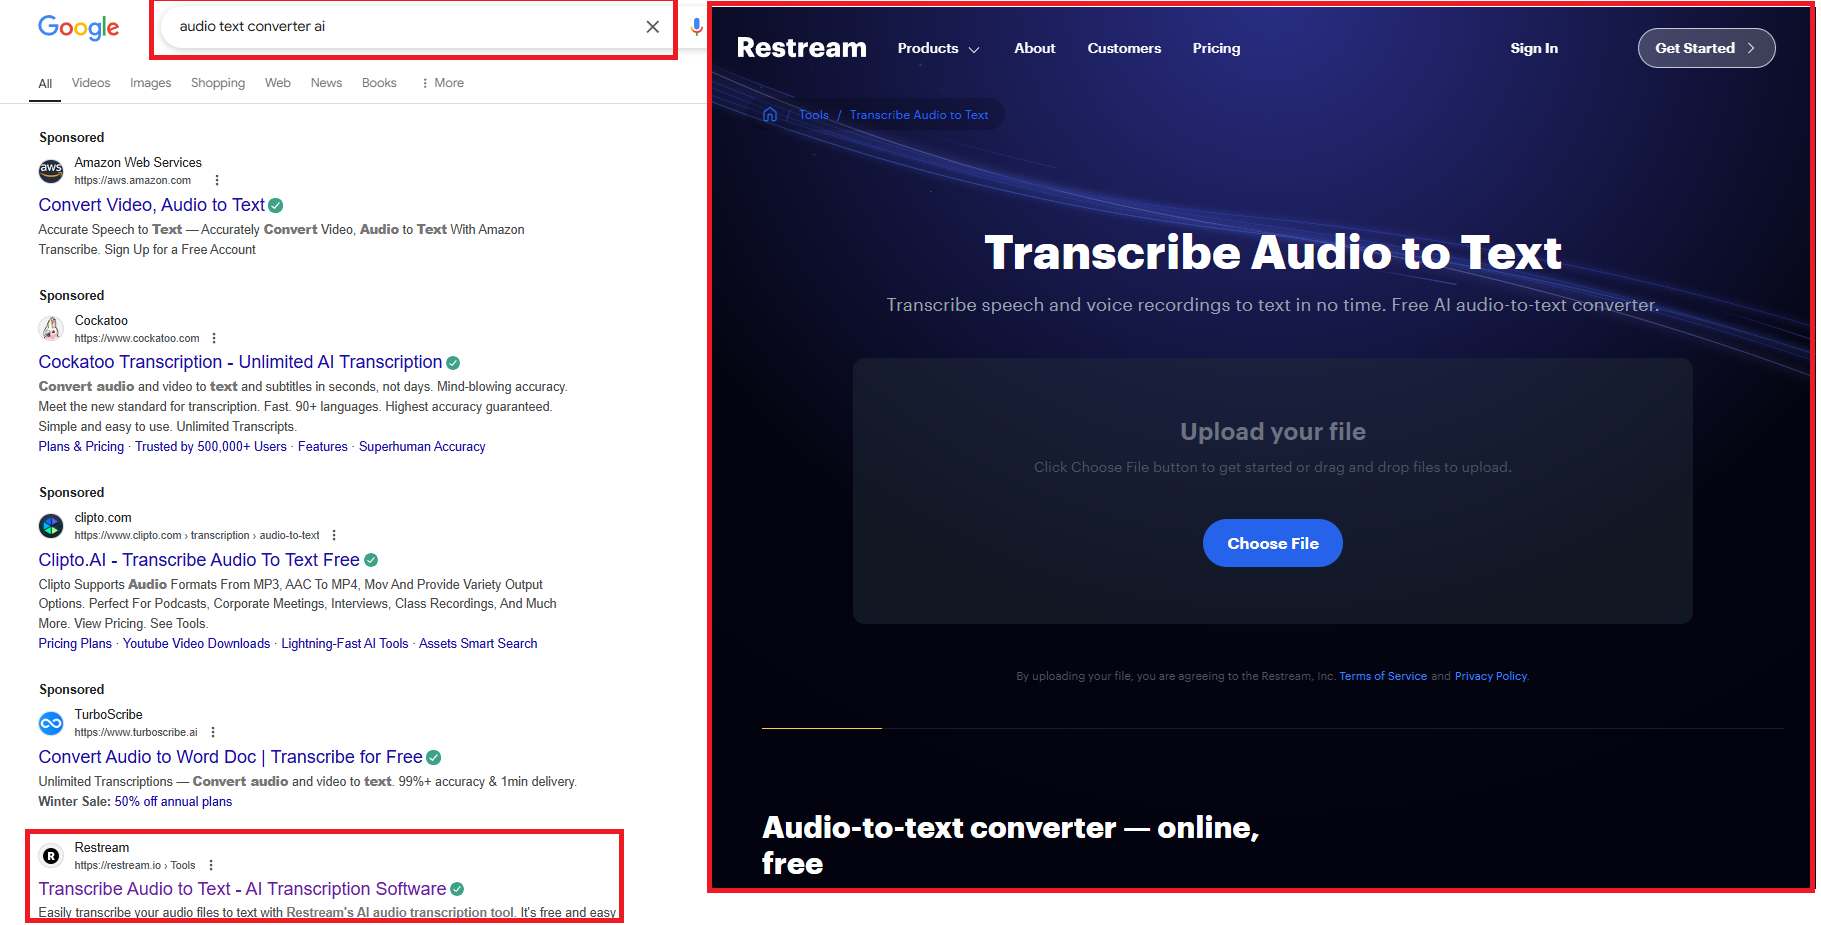Click the Cockatoo Features sitelink
The height and width of the screenshot is (925, 1821).
coord(323,447)
